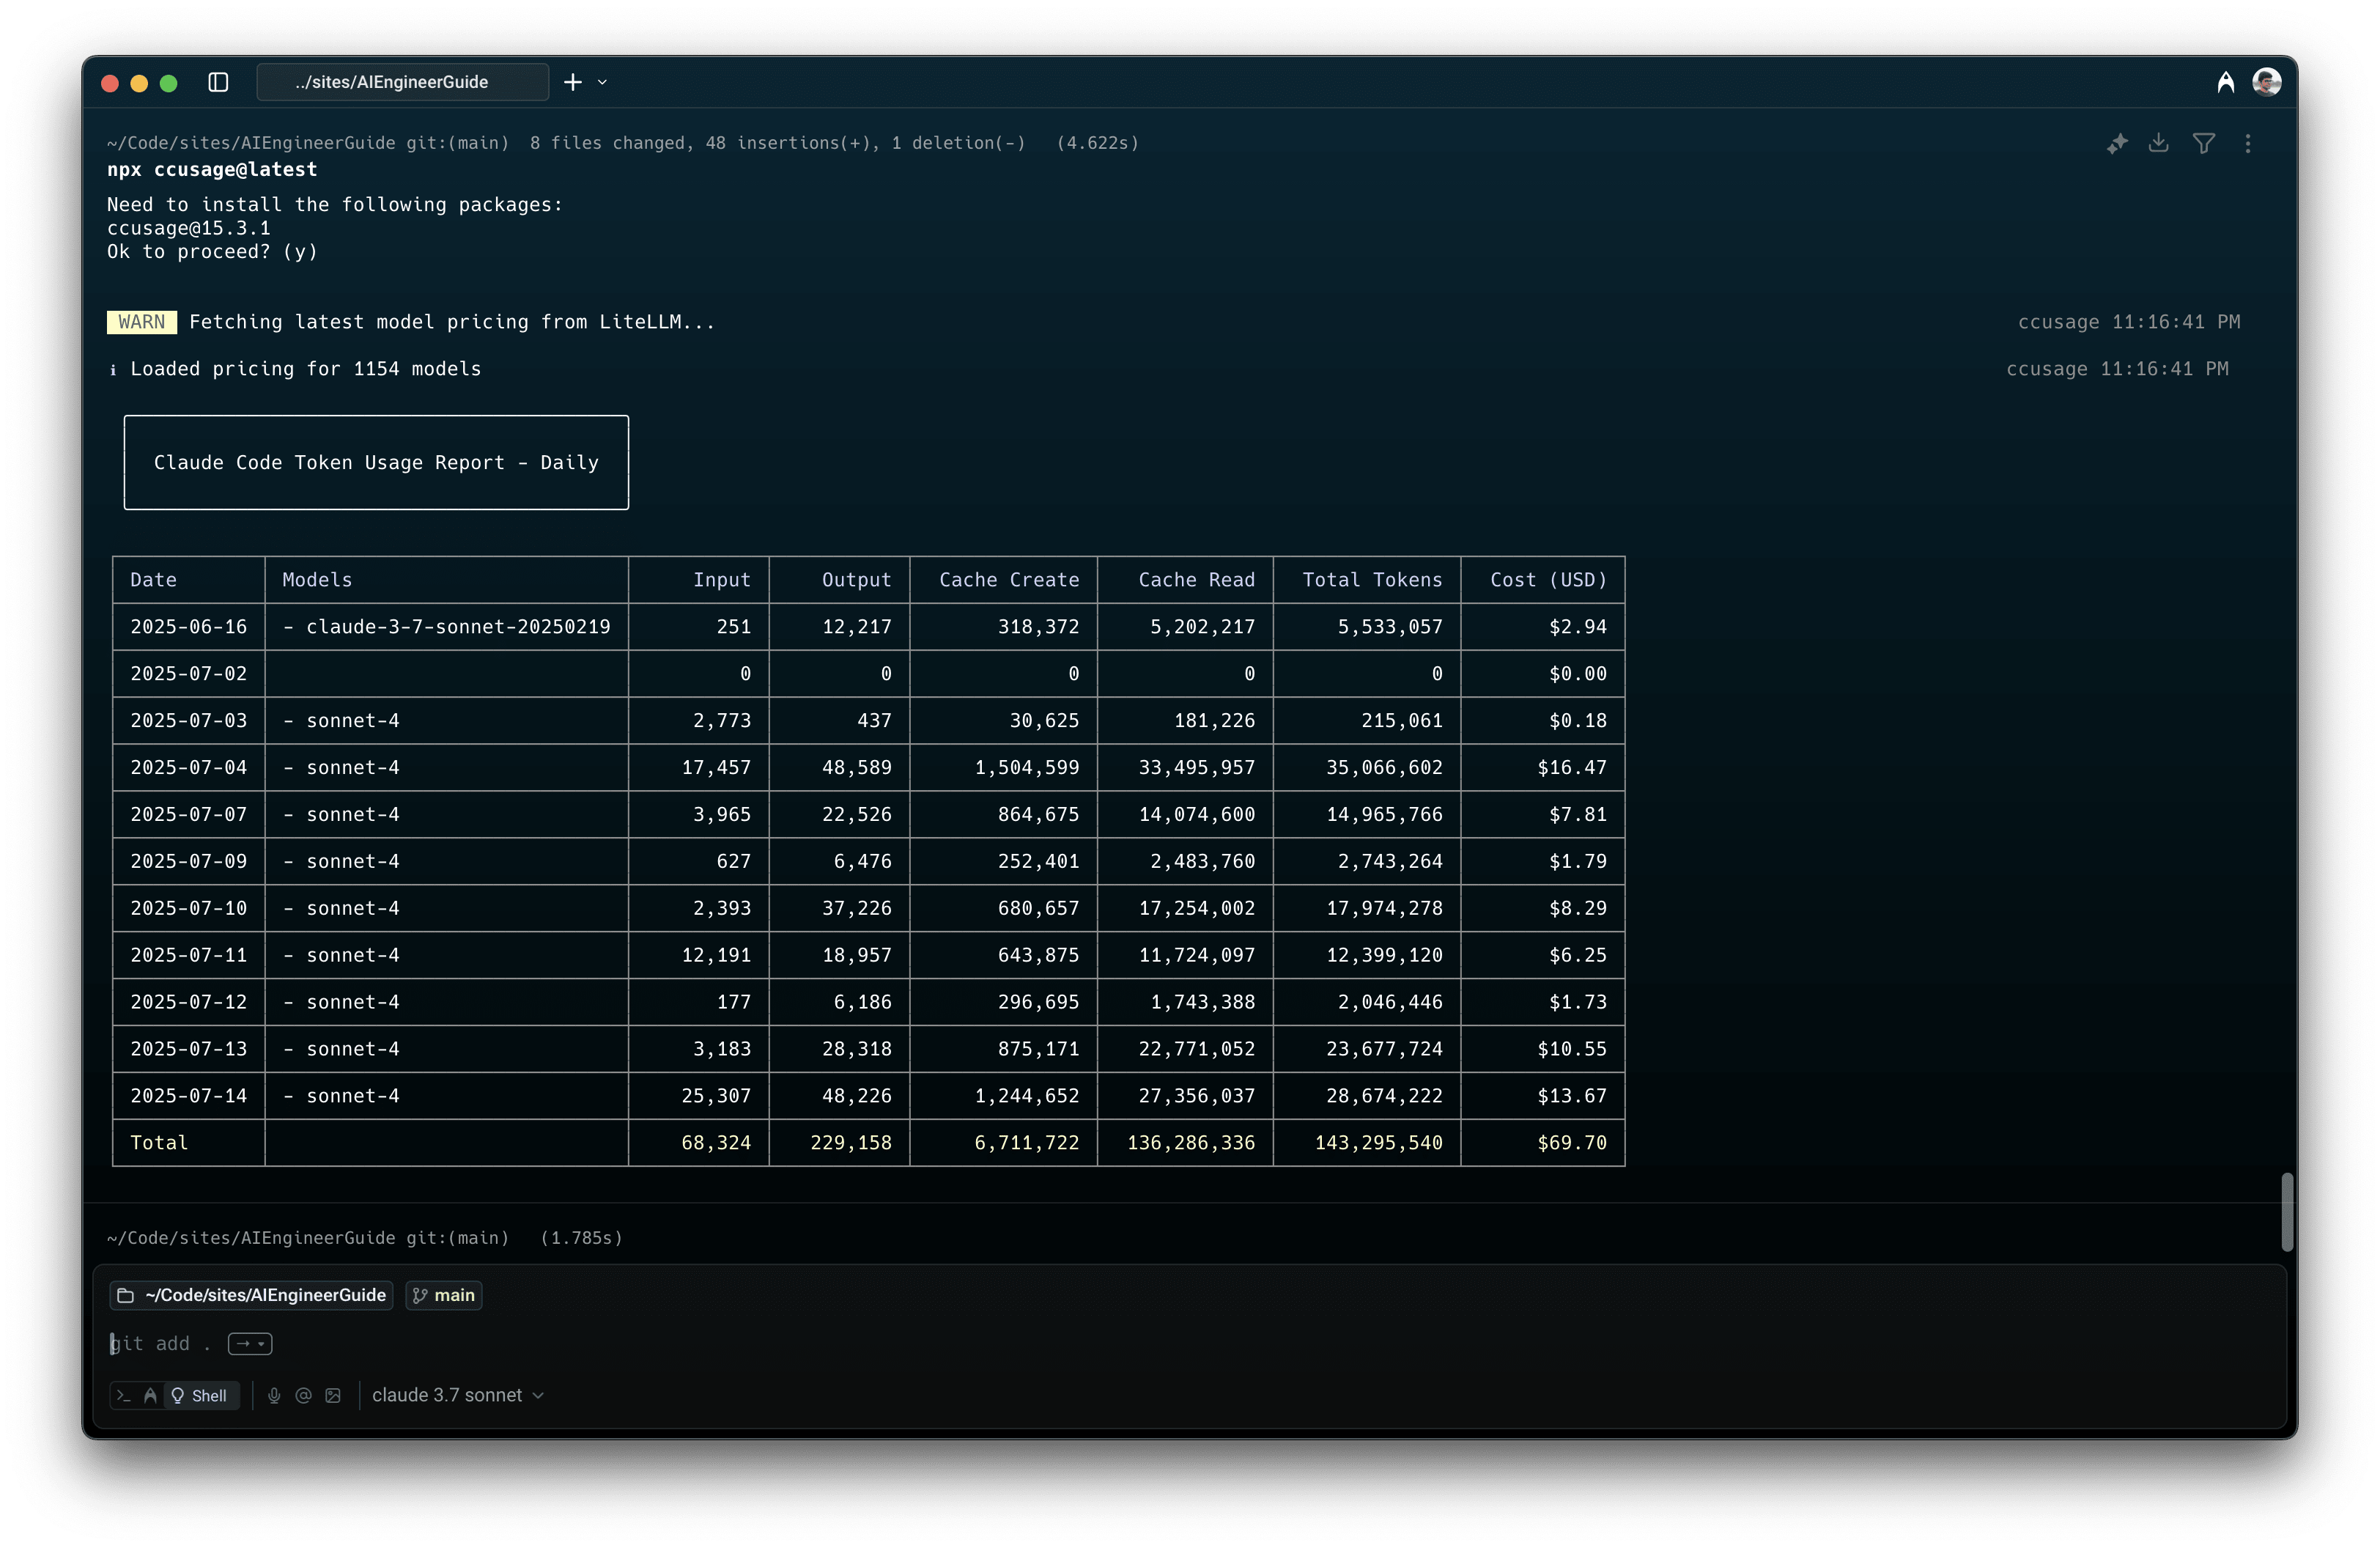
Task: Click the 'Cache Create' column header
Action: [x=1009, y=580]
